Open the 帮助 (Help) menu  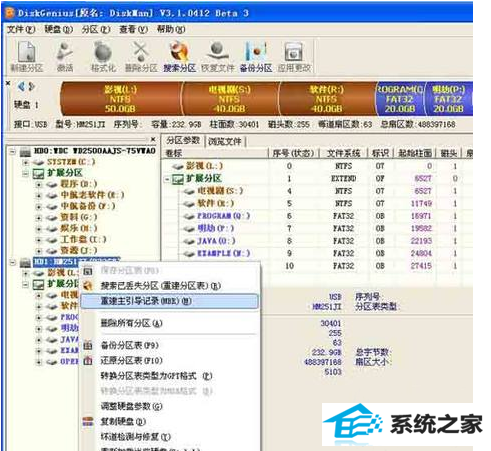tap(171, 29)
